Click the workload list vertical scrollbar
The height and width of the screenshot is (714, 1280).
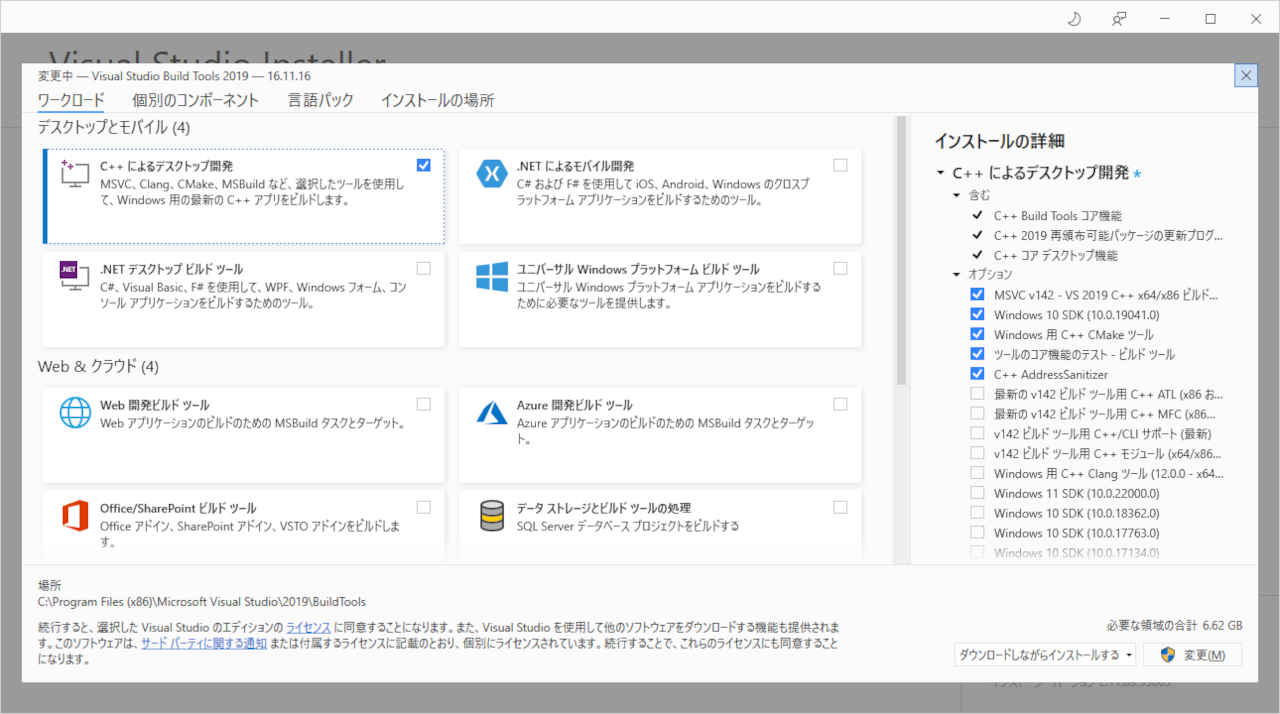[900, 250]
